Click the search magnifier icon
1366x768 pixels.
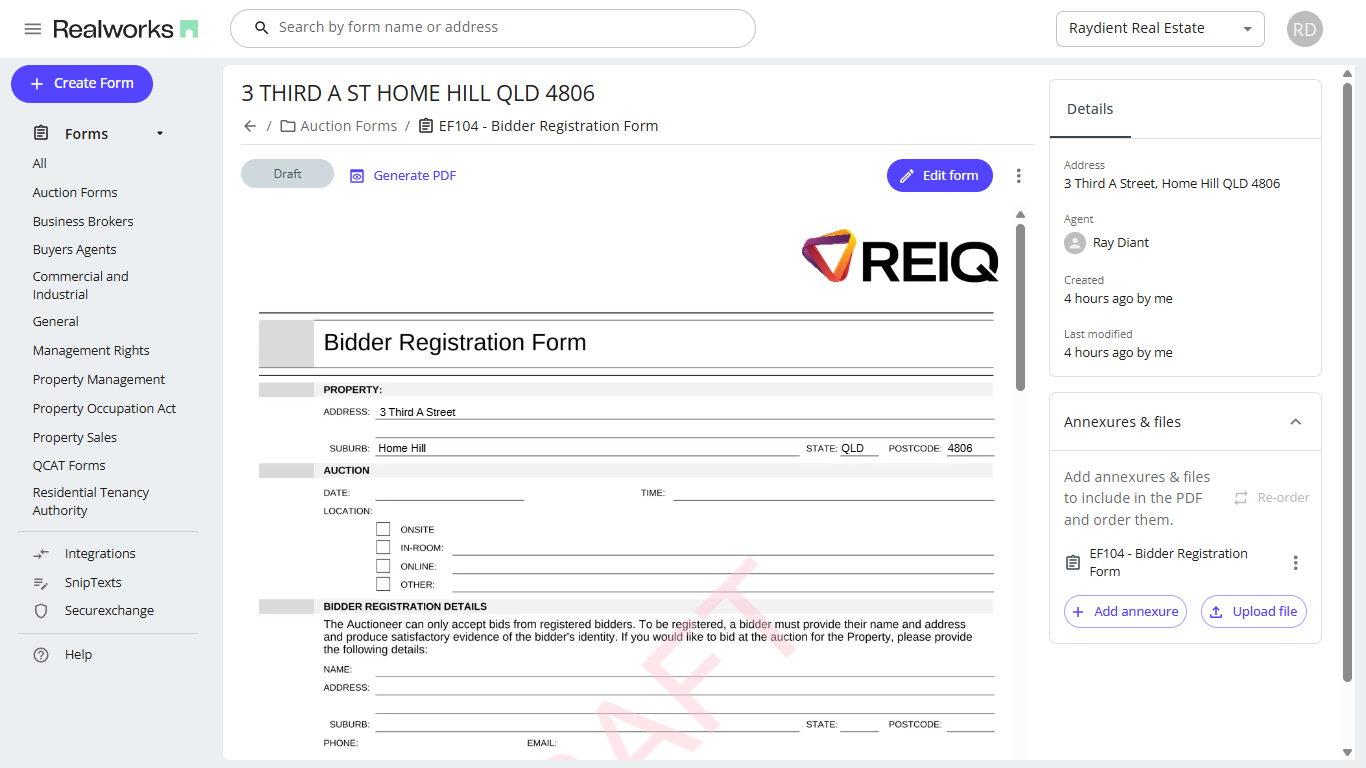tap(262, 28)
